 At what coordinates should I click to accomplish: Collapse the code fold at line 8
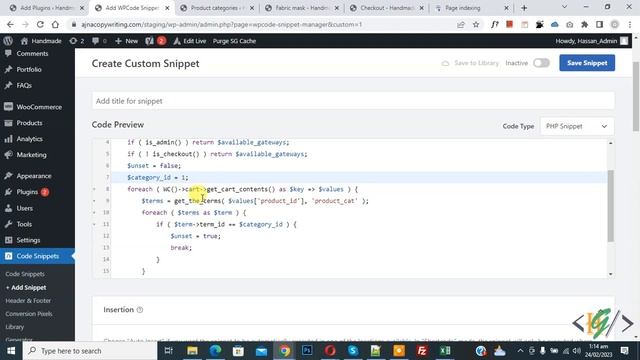pyautogui.click(x=94, y=189)
